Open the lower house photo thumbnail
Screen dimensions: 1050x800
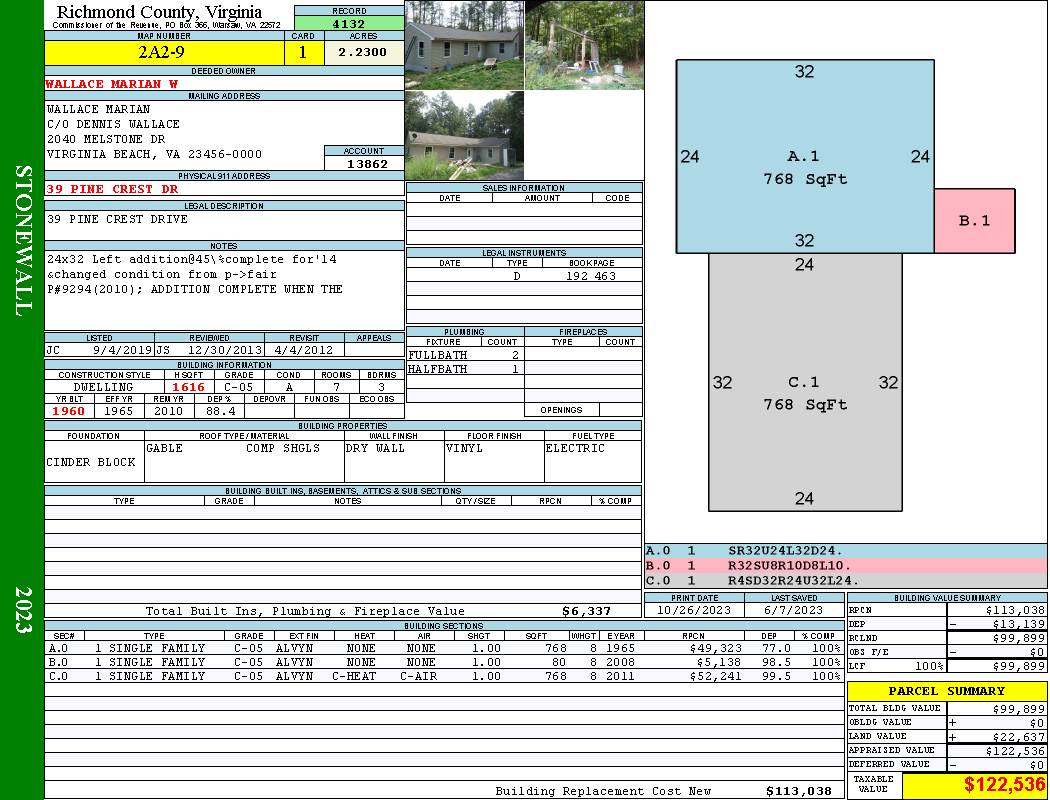click(x=464, y=136)
